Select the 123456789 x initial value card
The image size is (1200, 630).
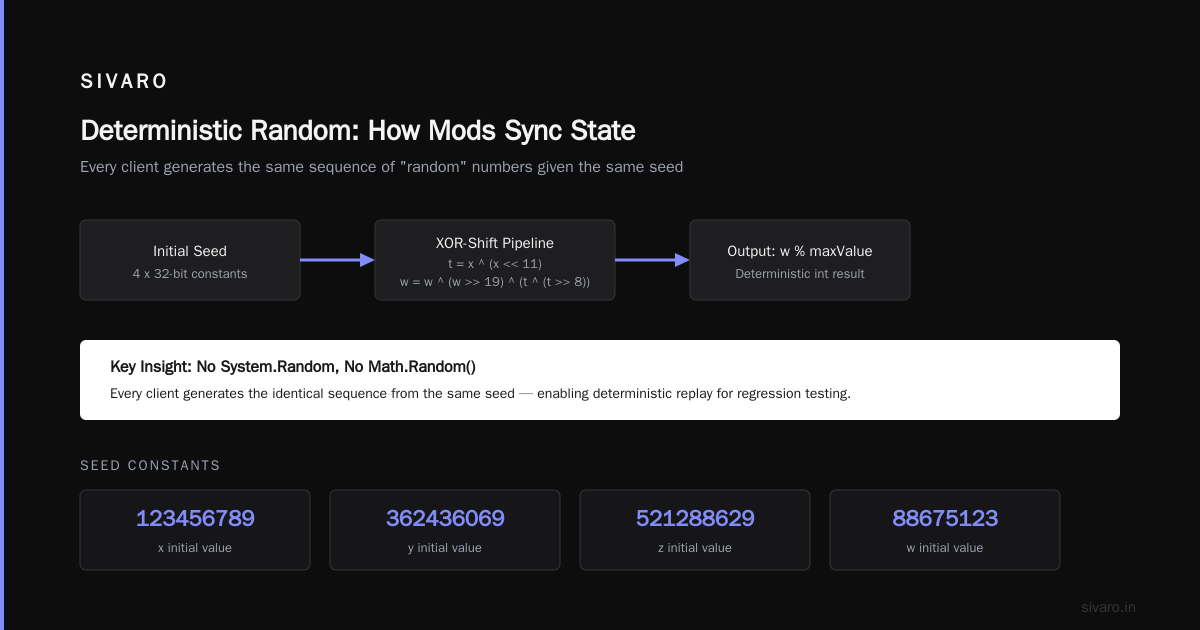(195, 530)
